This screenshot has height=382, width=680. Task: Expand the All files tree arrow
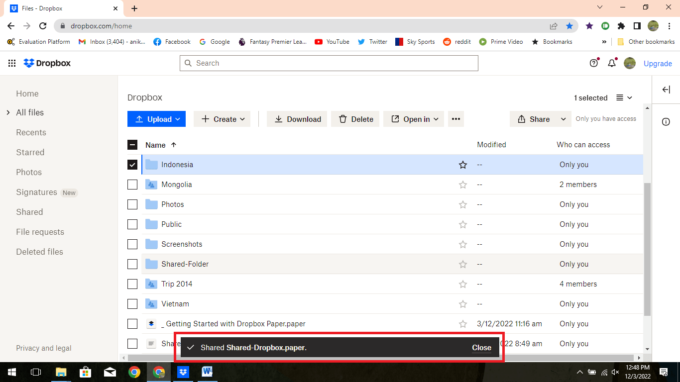[8, 113]
